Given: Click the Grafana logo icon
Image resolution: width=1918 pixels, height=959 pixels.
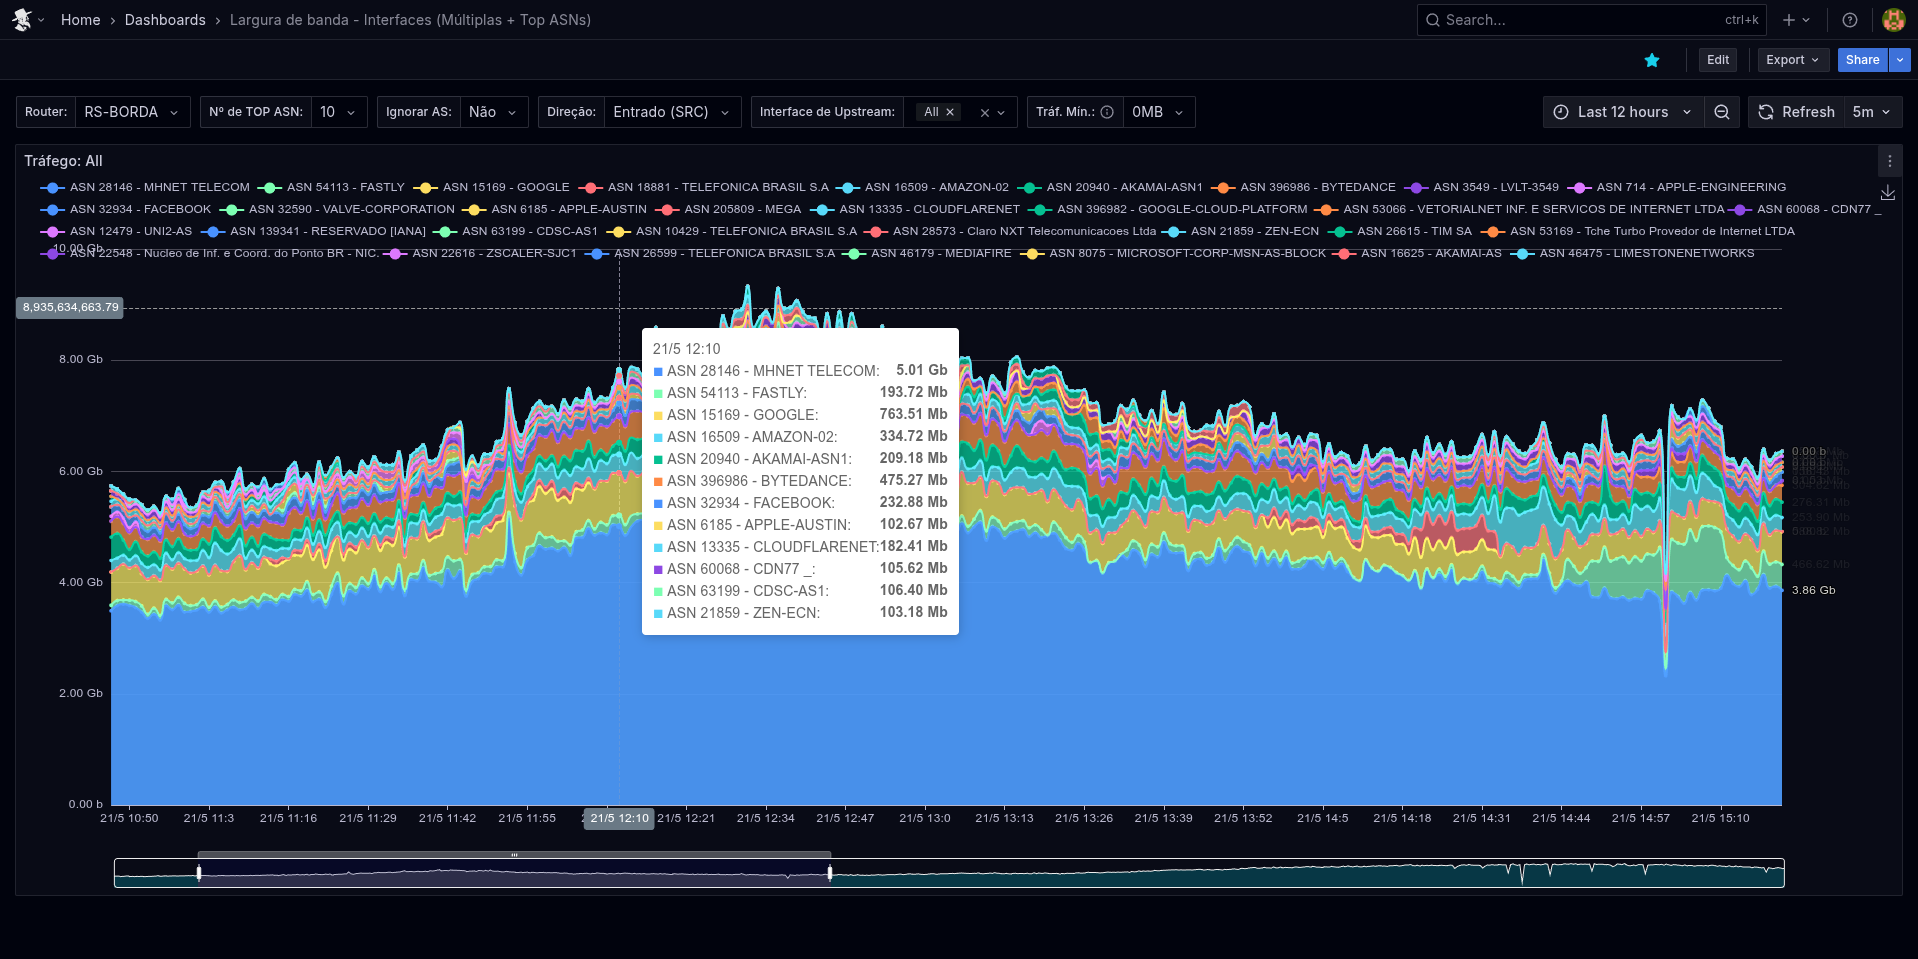Looking at the screenshot, I should (x=21, y=20).
